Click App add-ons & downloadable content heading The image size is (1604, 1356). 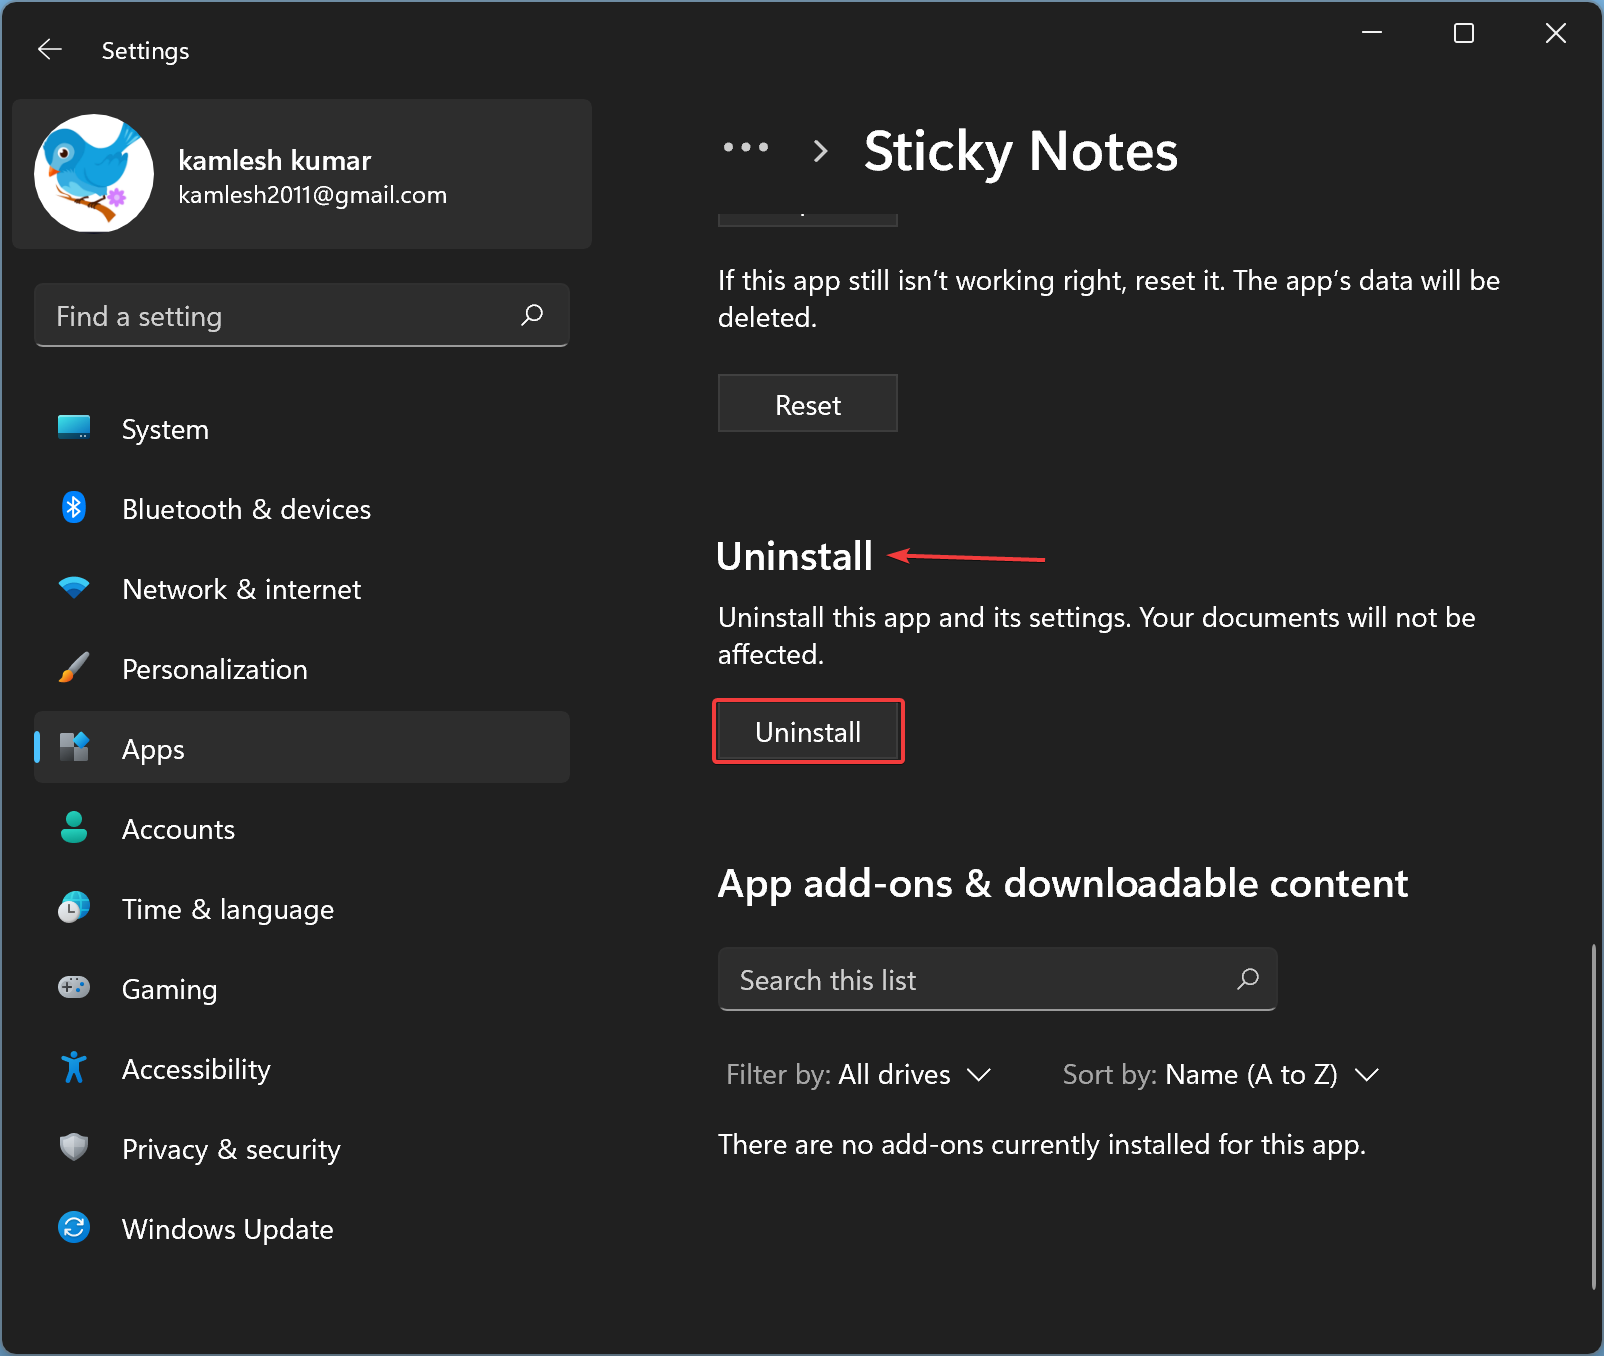pyautogui.click(x=1063, y=884)
